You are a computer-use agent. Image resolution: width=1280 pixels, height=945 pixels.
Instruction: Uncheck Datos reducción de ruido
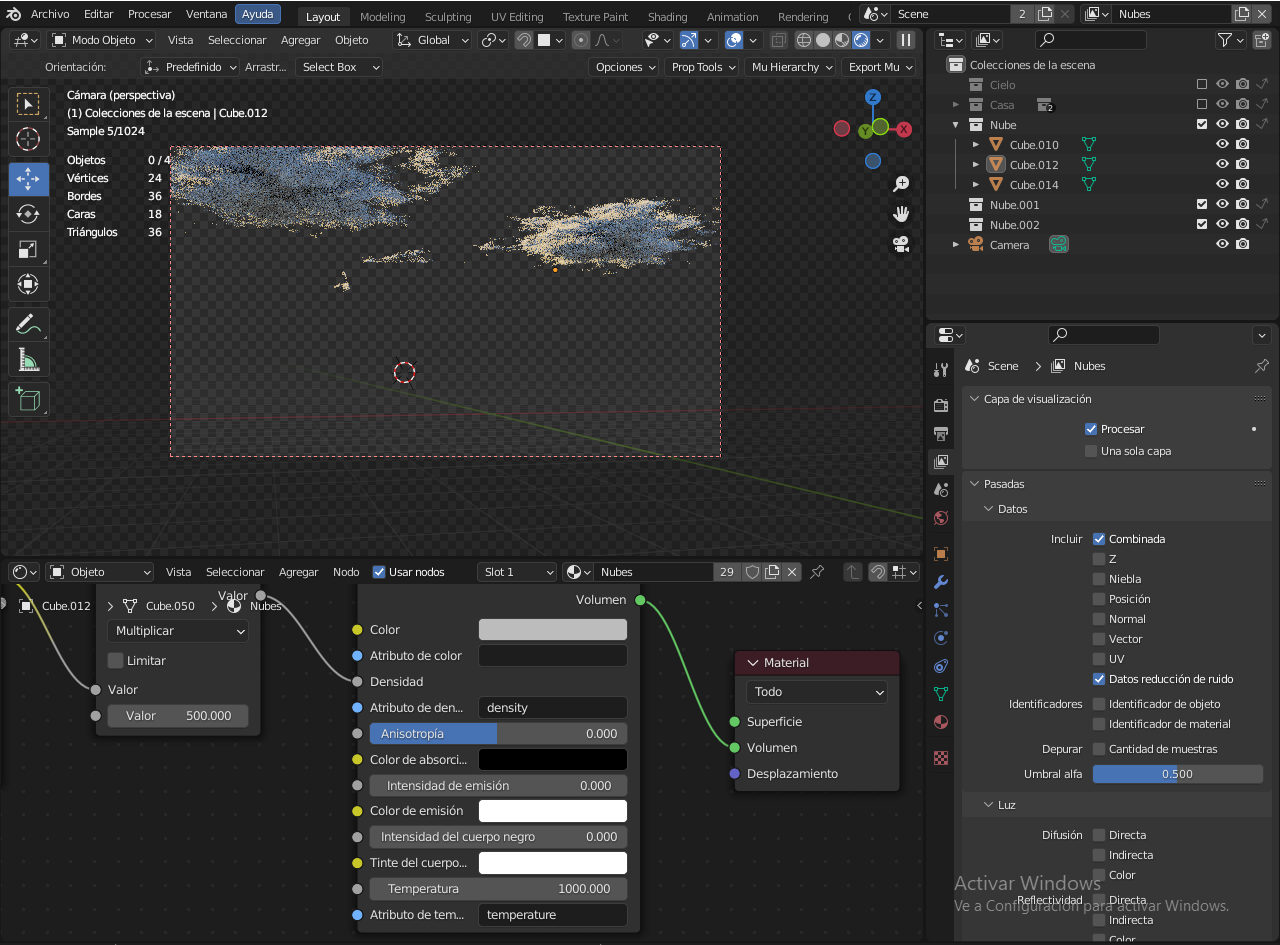pos(1099,679)
